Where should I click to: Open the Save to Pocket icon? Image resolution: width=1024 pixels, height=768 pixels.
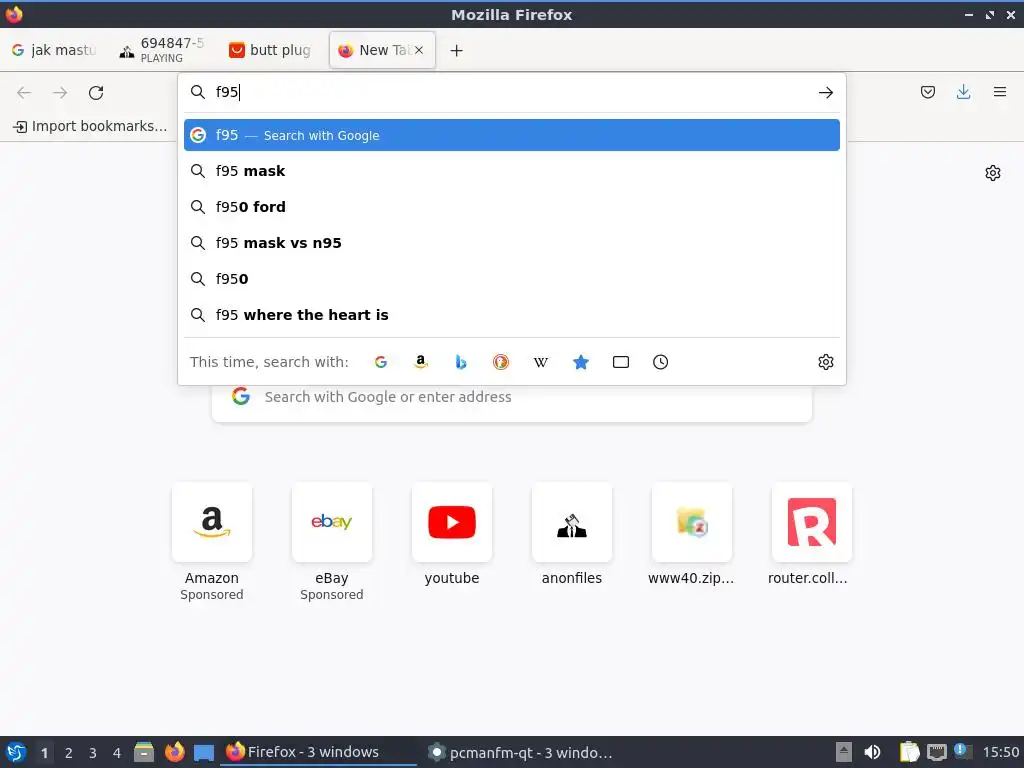click(927, 92)
